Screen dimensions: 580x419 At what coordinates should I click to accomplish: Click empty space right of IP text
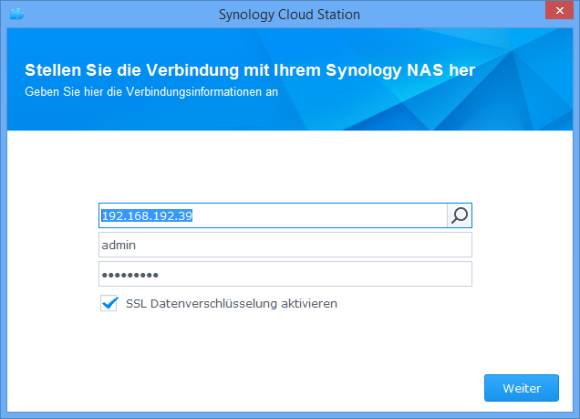318,216
